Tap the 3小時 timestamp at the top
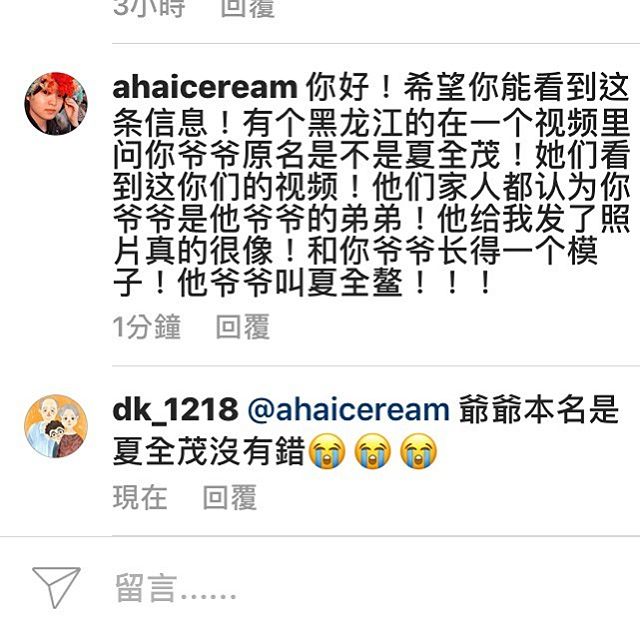The image size is (640, 640). tap(149, 8)
